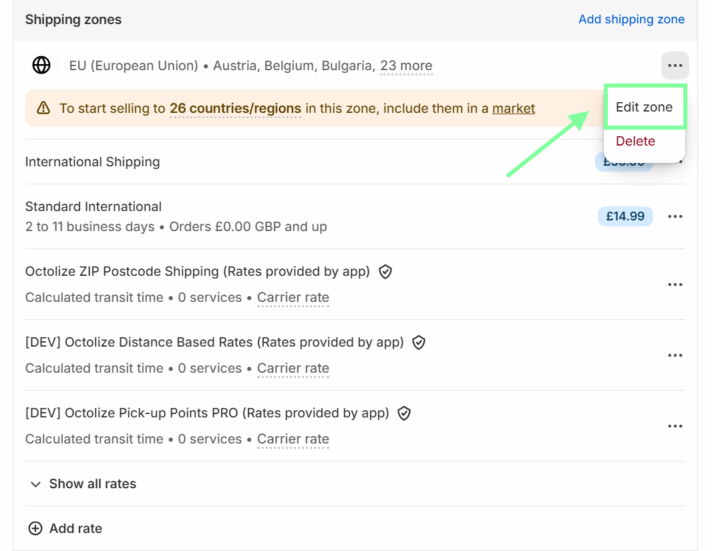Open Standard International rate options menu

coord(675,216)
